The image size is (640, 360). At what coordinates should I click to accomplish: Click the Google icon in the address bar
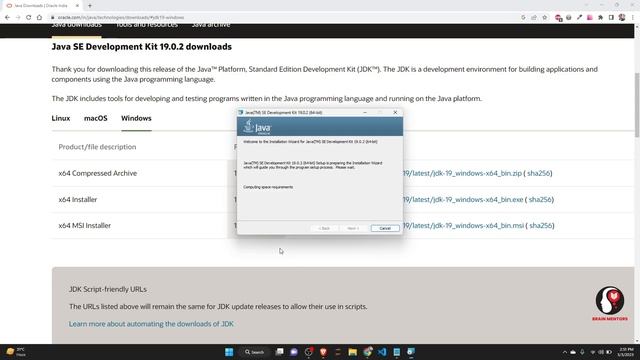point(523,18)
